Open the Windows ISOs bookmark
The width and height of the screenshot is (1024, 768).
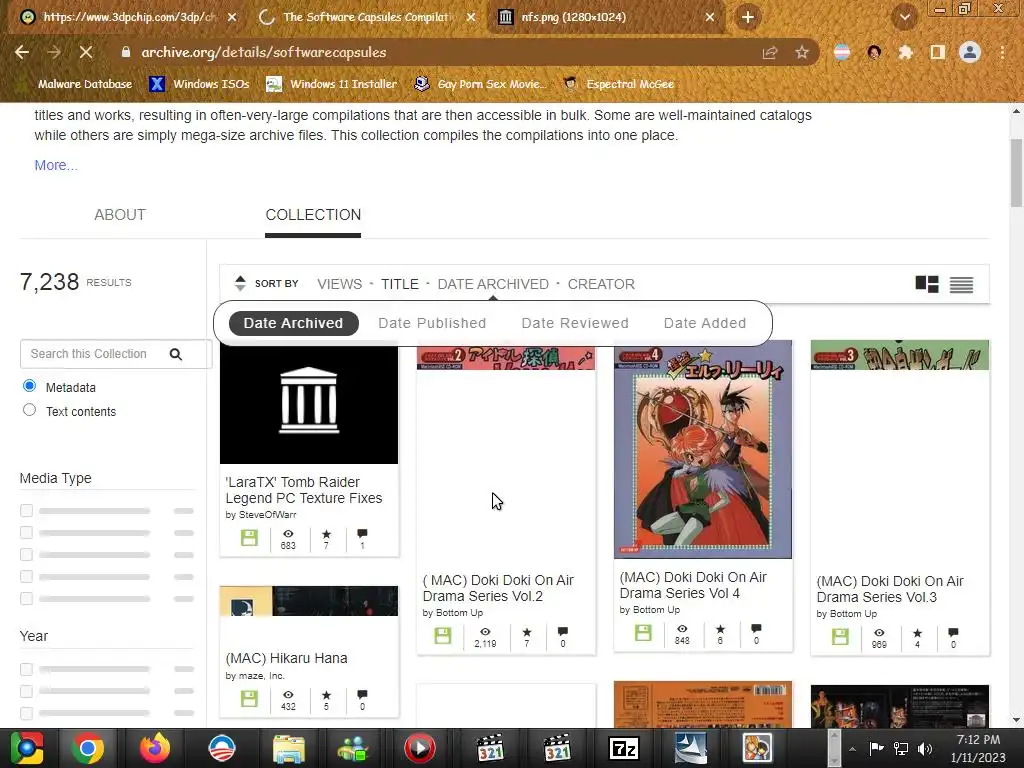[199, 84]
